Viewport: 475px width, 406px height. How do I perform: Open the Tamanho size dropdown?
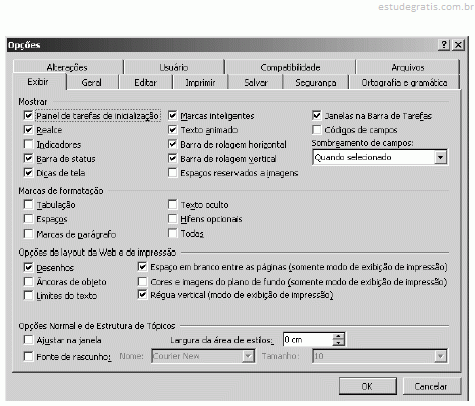pos(440,356)
